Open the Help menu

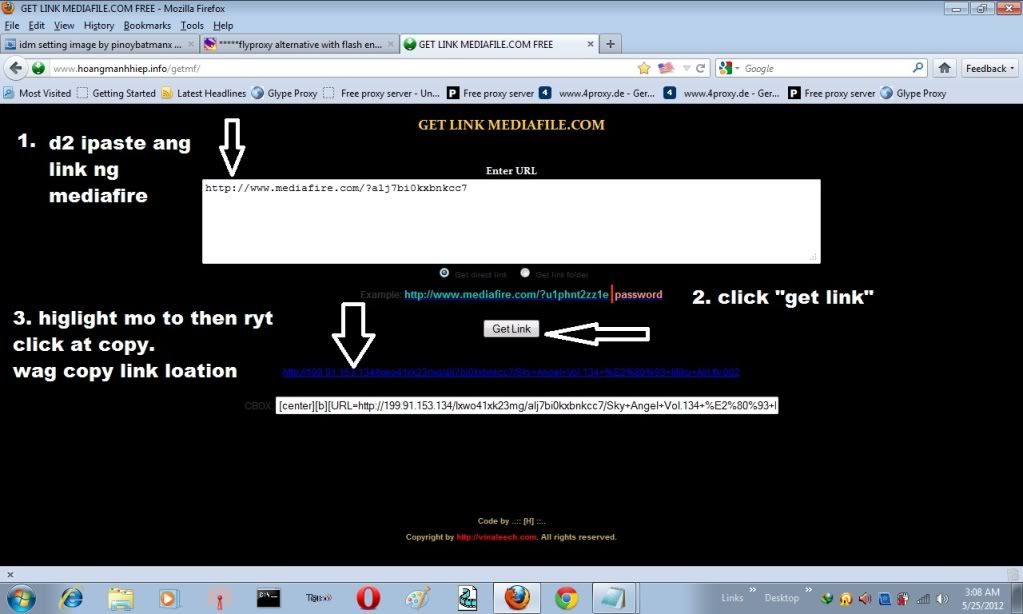click(x=223, y=25)
